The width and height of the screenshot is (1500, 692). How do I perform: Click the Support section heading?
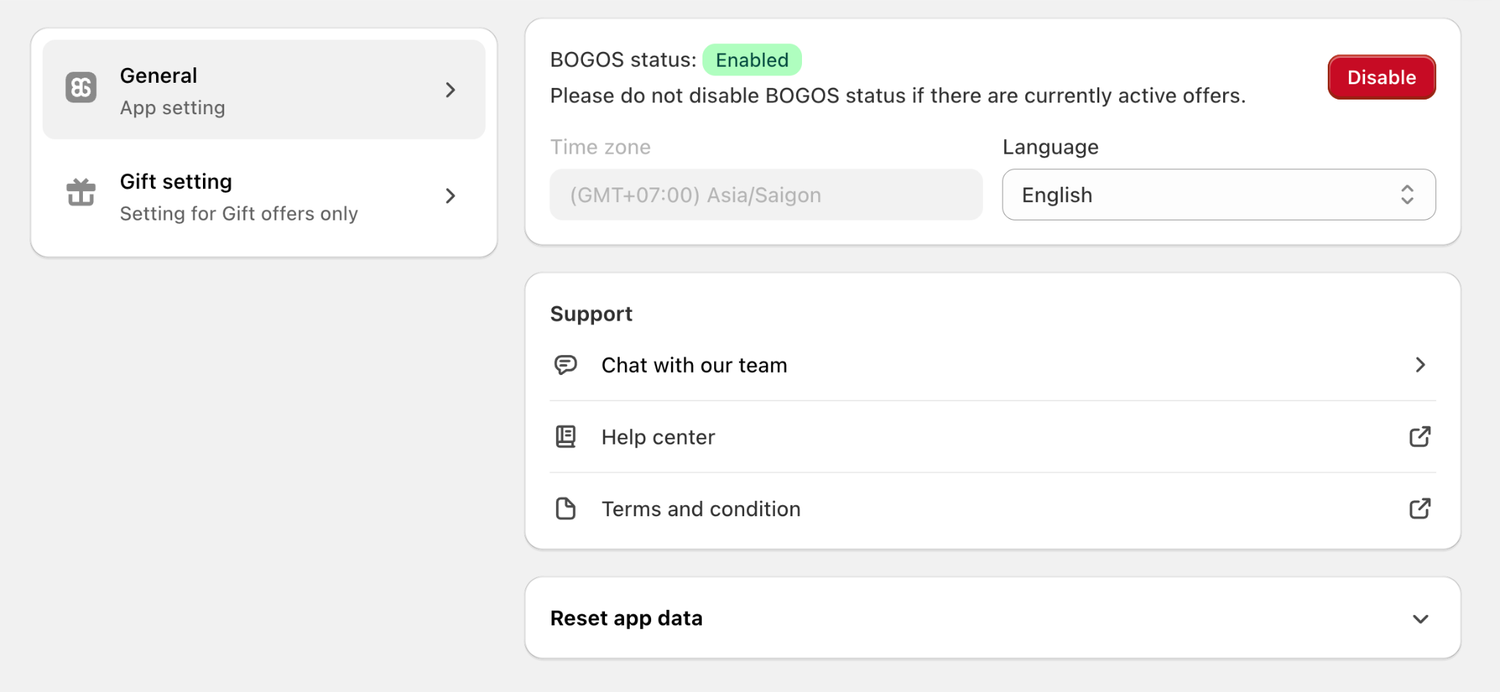(x=591, y=314)
